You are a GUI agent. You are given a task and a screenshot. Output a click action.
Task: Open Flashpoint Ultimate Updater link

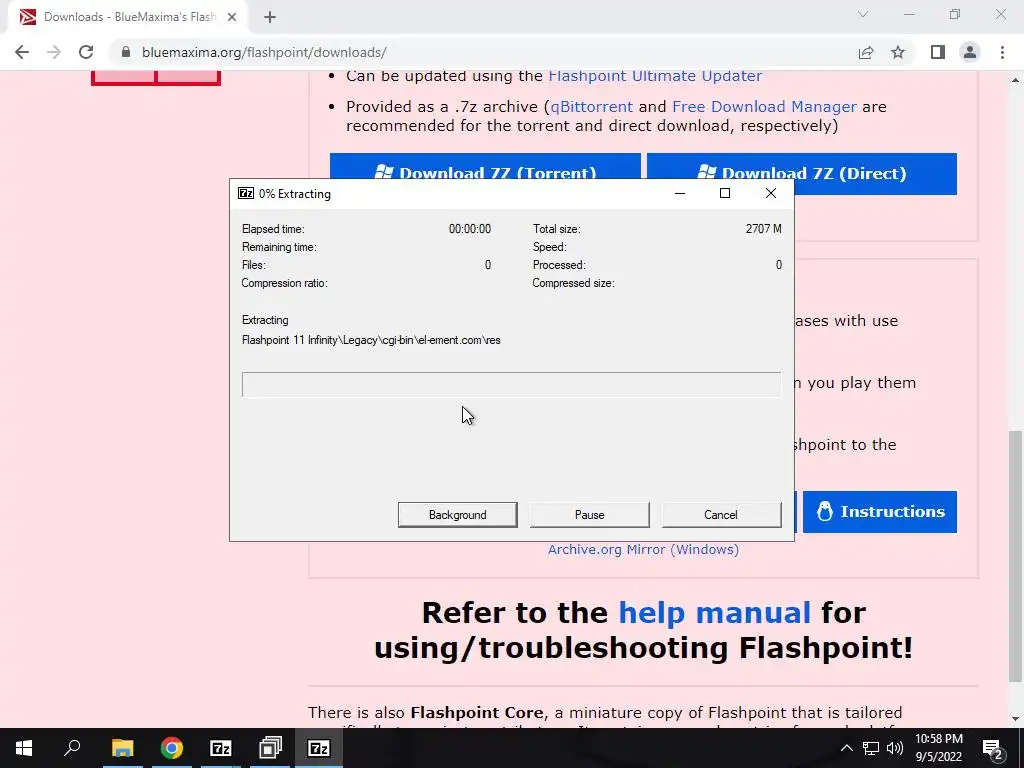pos(655,76)
